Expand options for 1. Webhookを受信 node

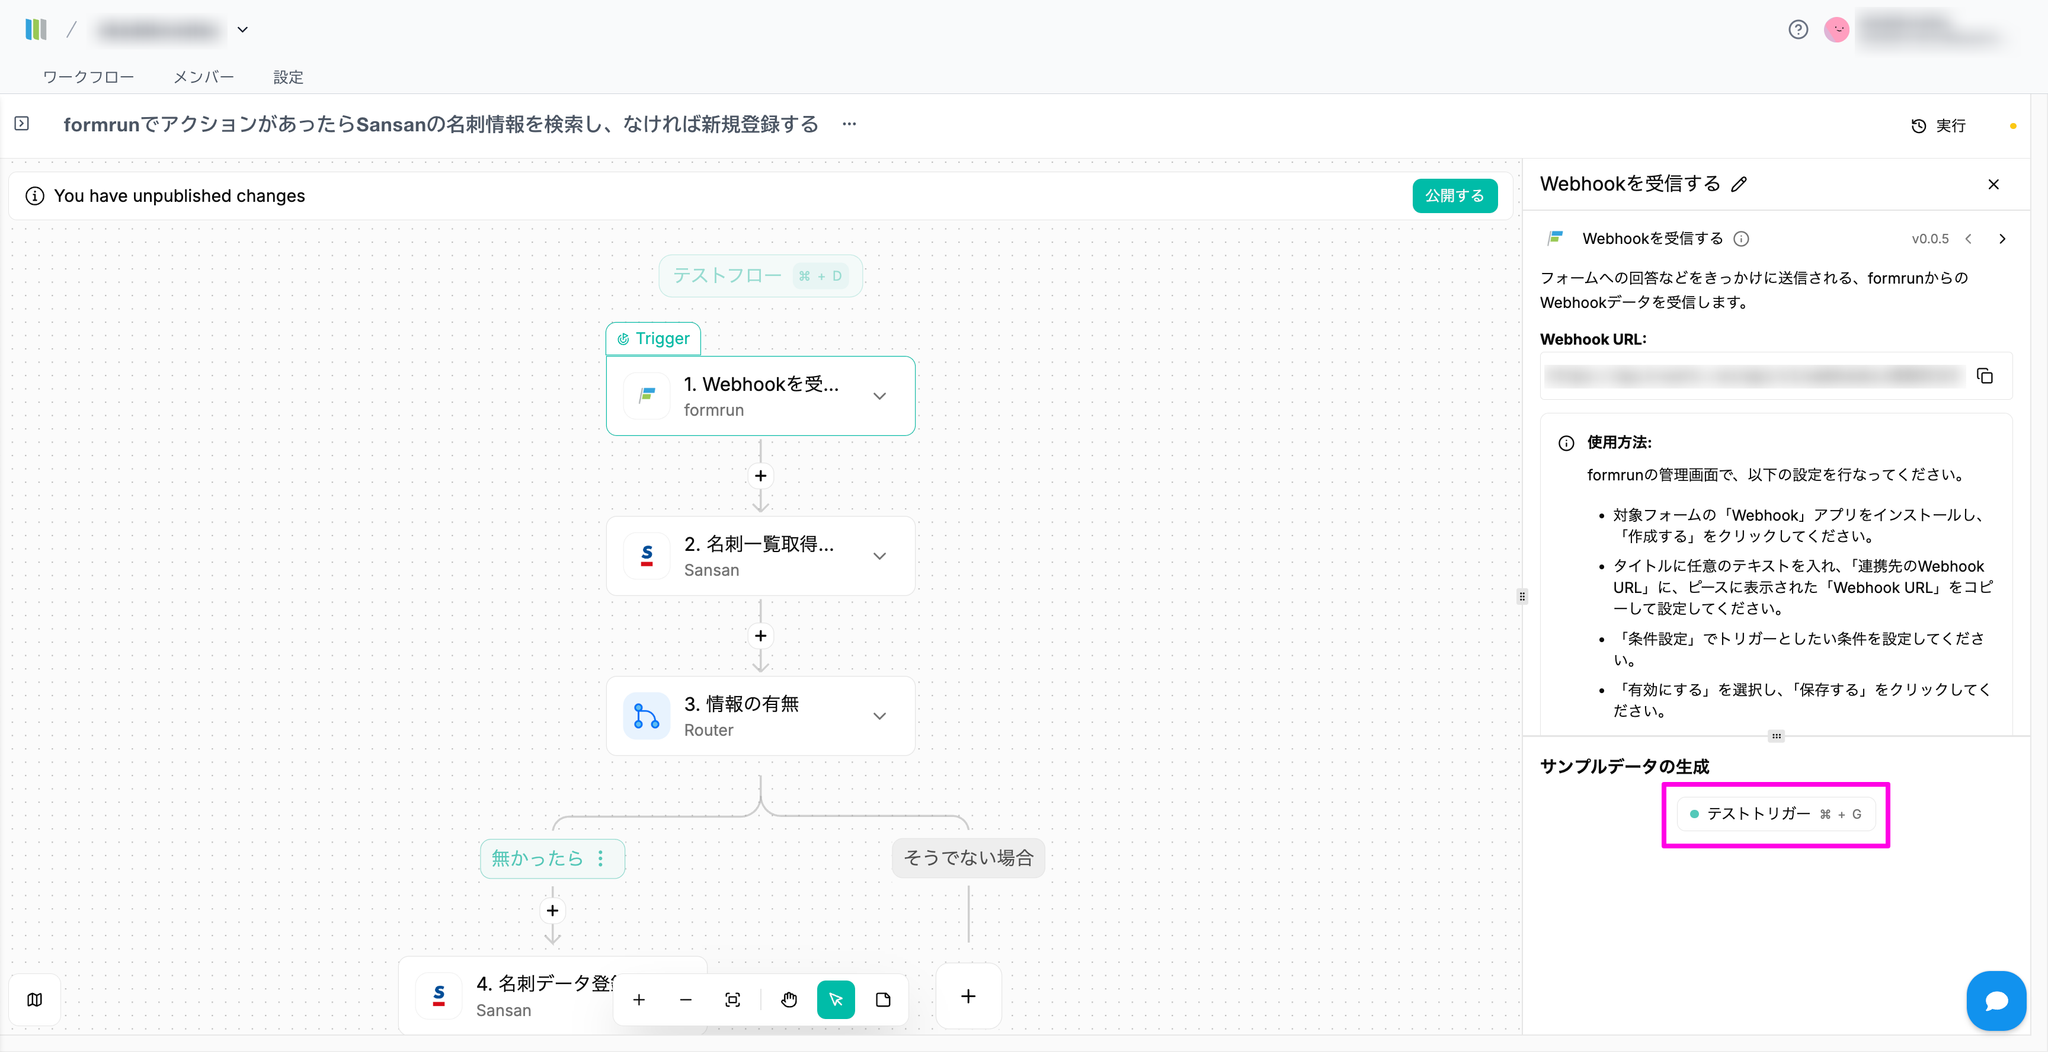click(x=880, y=396)
